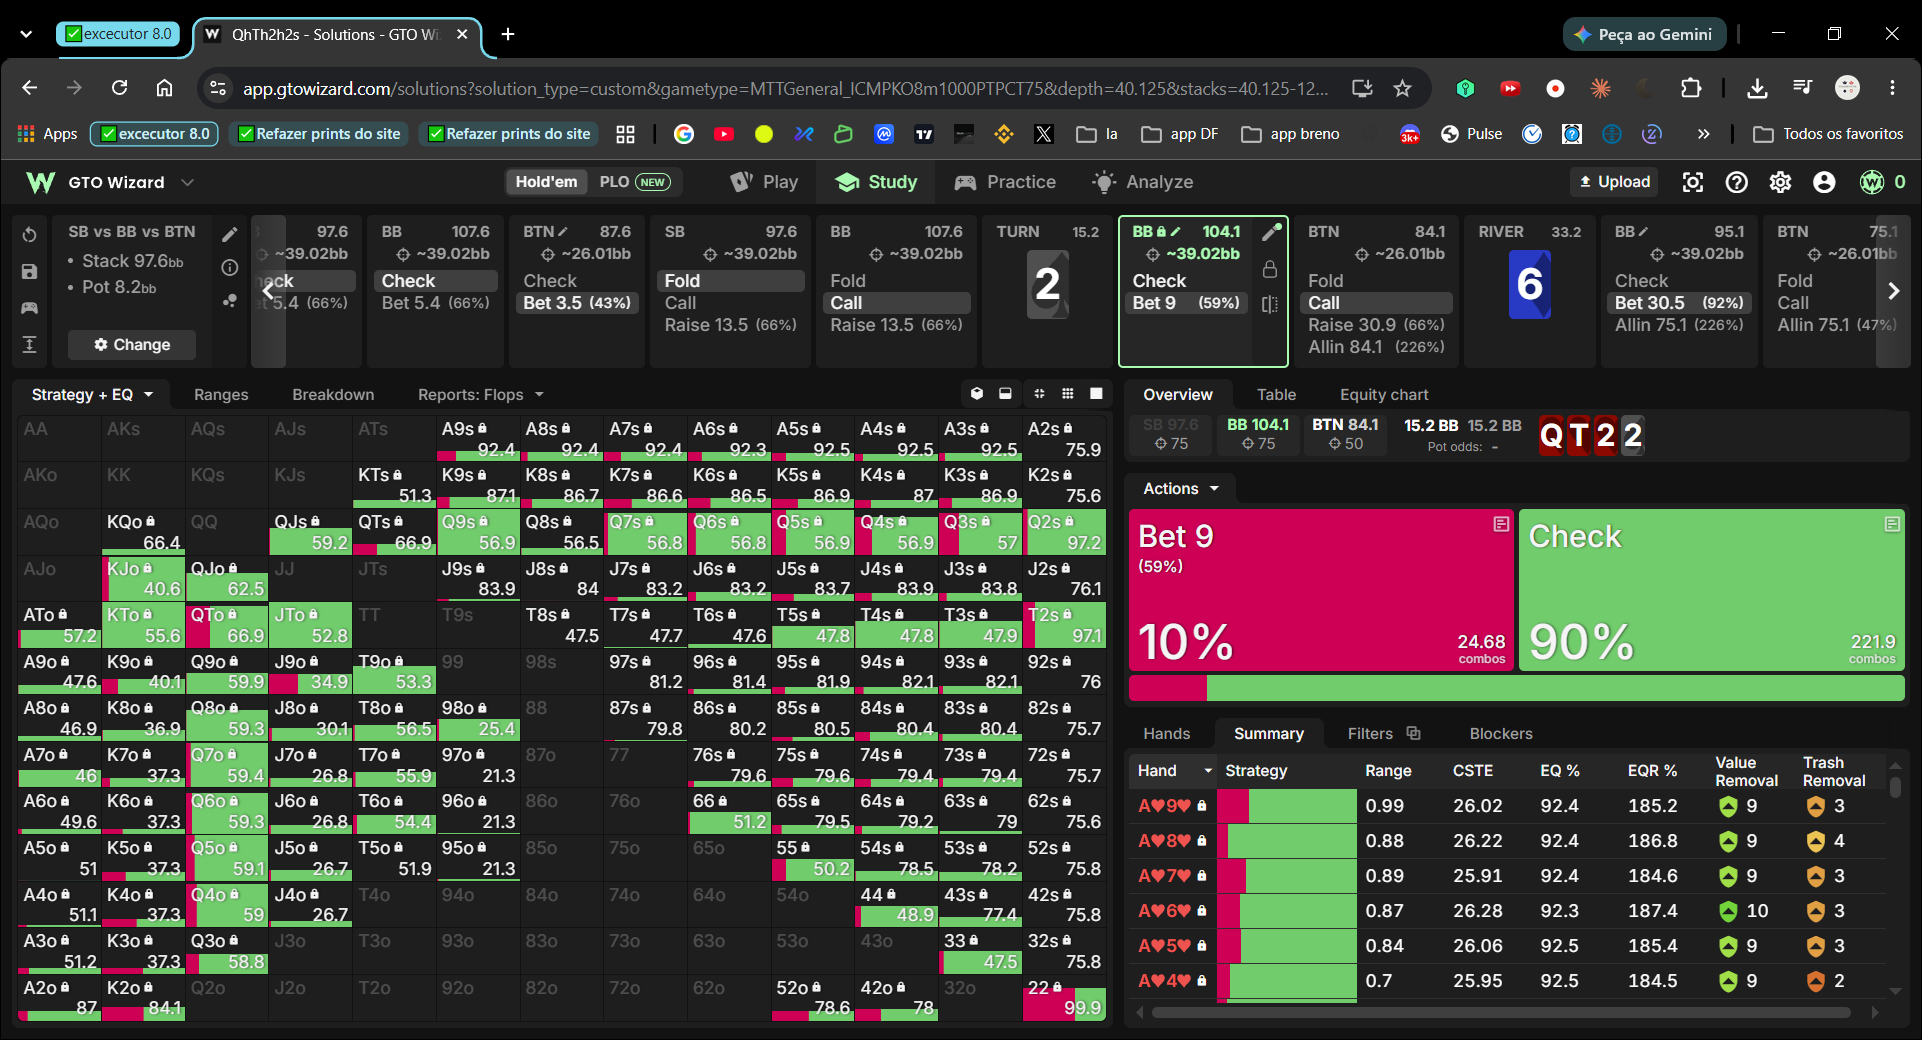Click the GTO Wizard logo icon
The image size is (1922, 1040).
40,182
